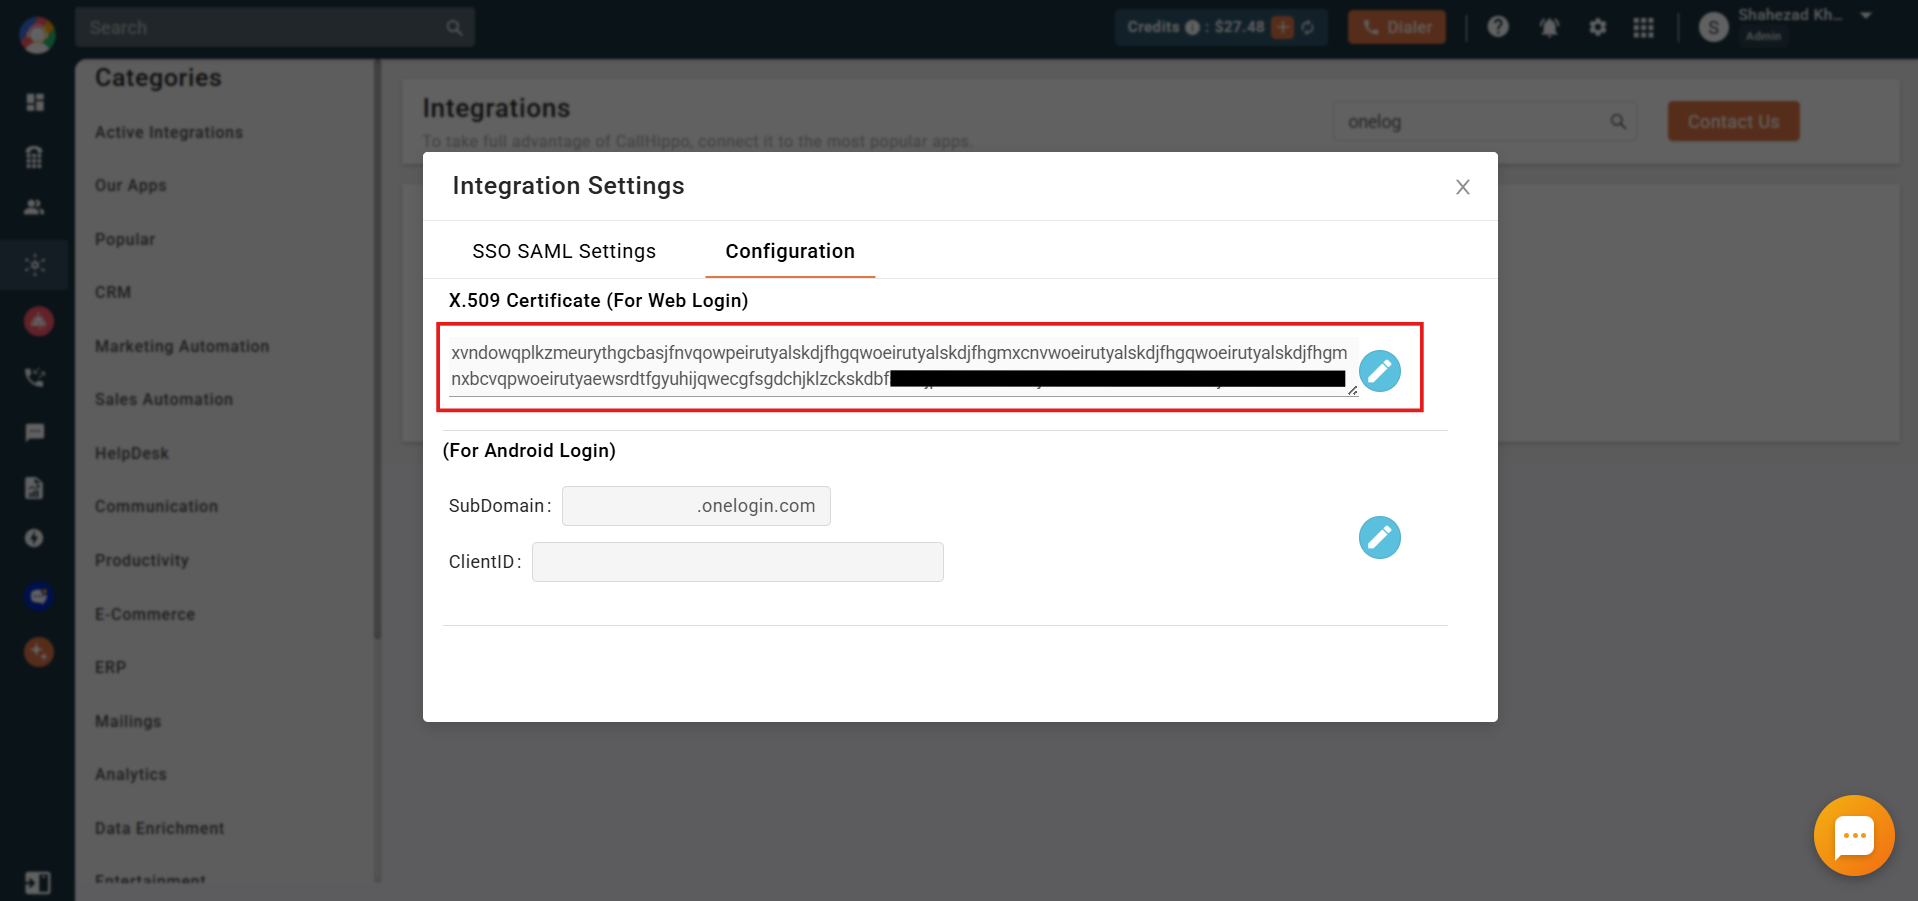This screenshot has width=1918, height=901.
Task: Select Popular category
Action: pos(125,239)
